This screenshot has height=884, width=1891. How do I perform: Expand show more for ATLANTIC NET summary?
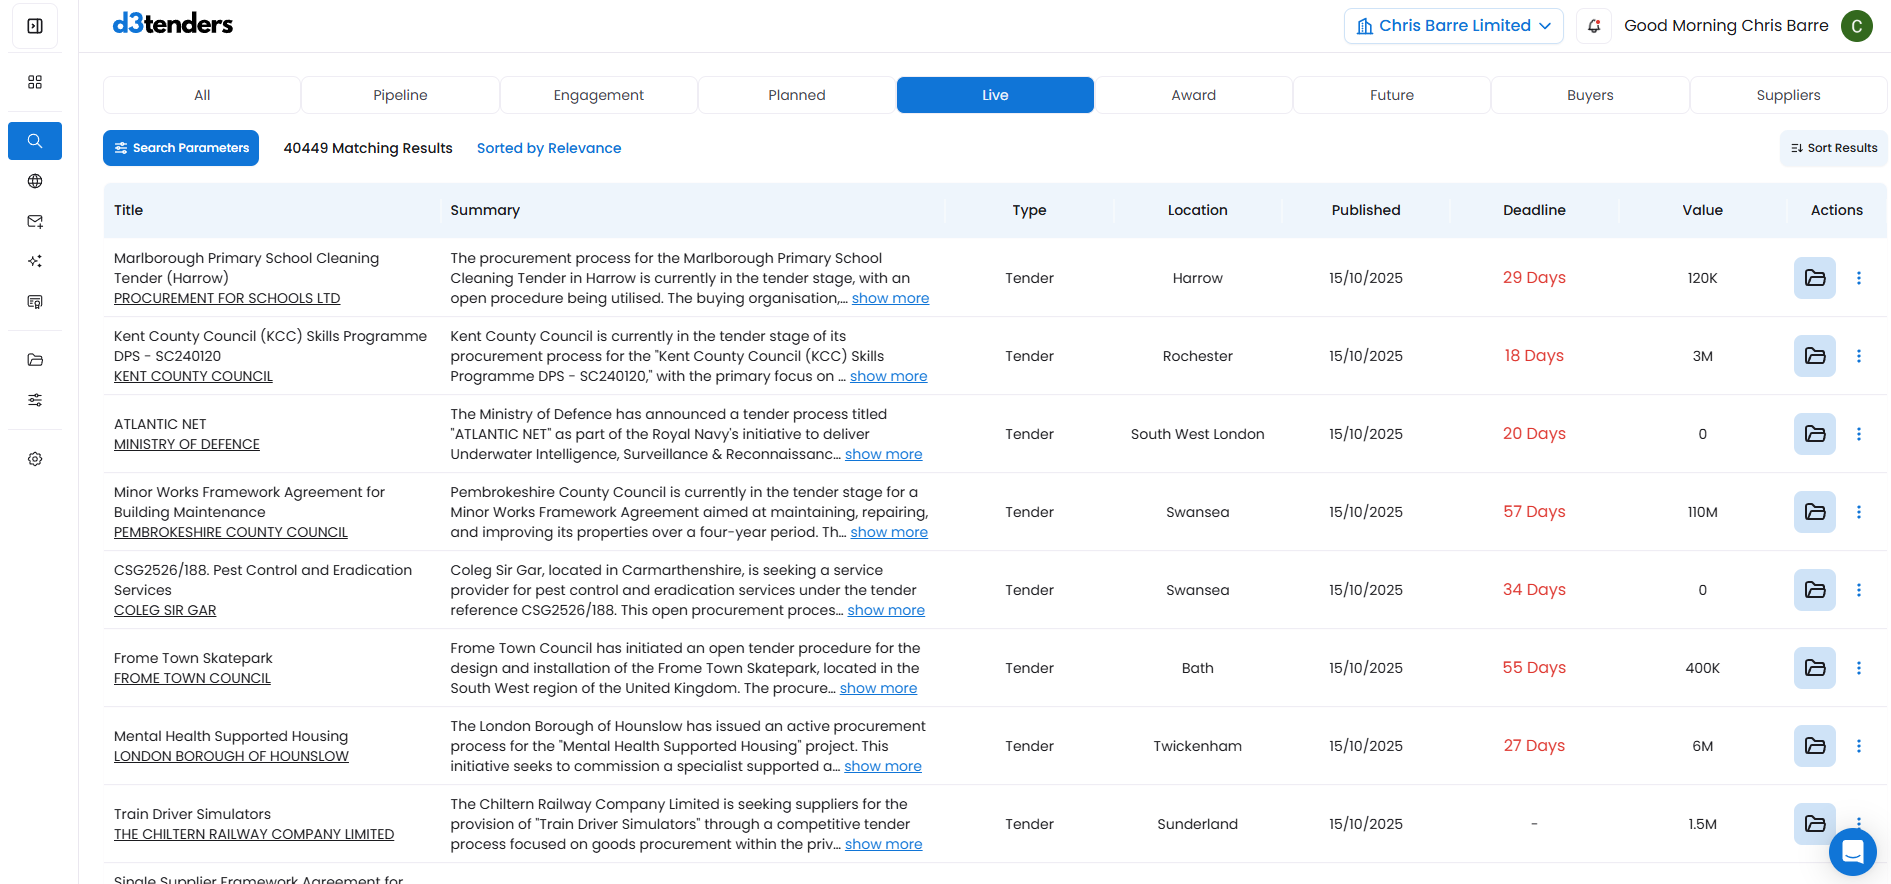[x=883, y=454]
